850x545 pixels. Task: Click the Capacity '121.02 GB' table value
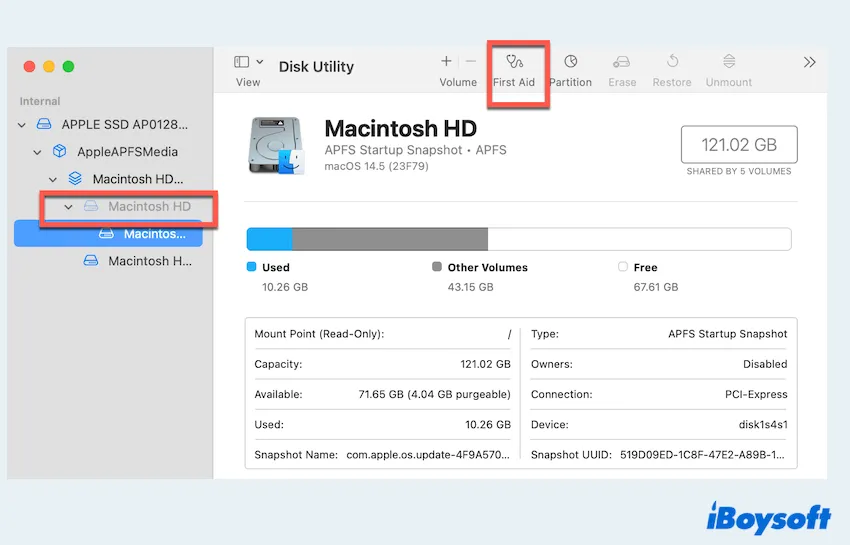pos(486,364)
